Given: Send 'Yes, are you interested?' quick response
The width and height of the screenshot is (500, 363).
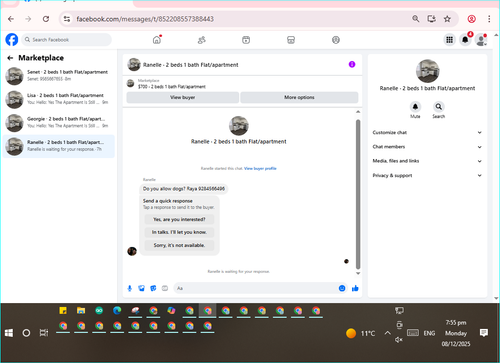Looking at the screenshot, I should (x=179, y=219).
